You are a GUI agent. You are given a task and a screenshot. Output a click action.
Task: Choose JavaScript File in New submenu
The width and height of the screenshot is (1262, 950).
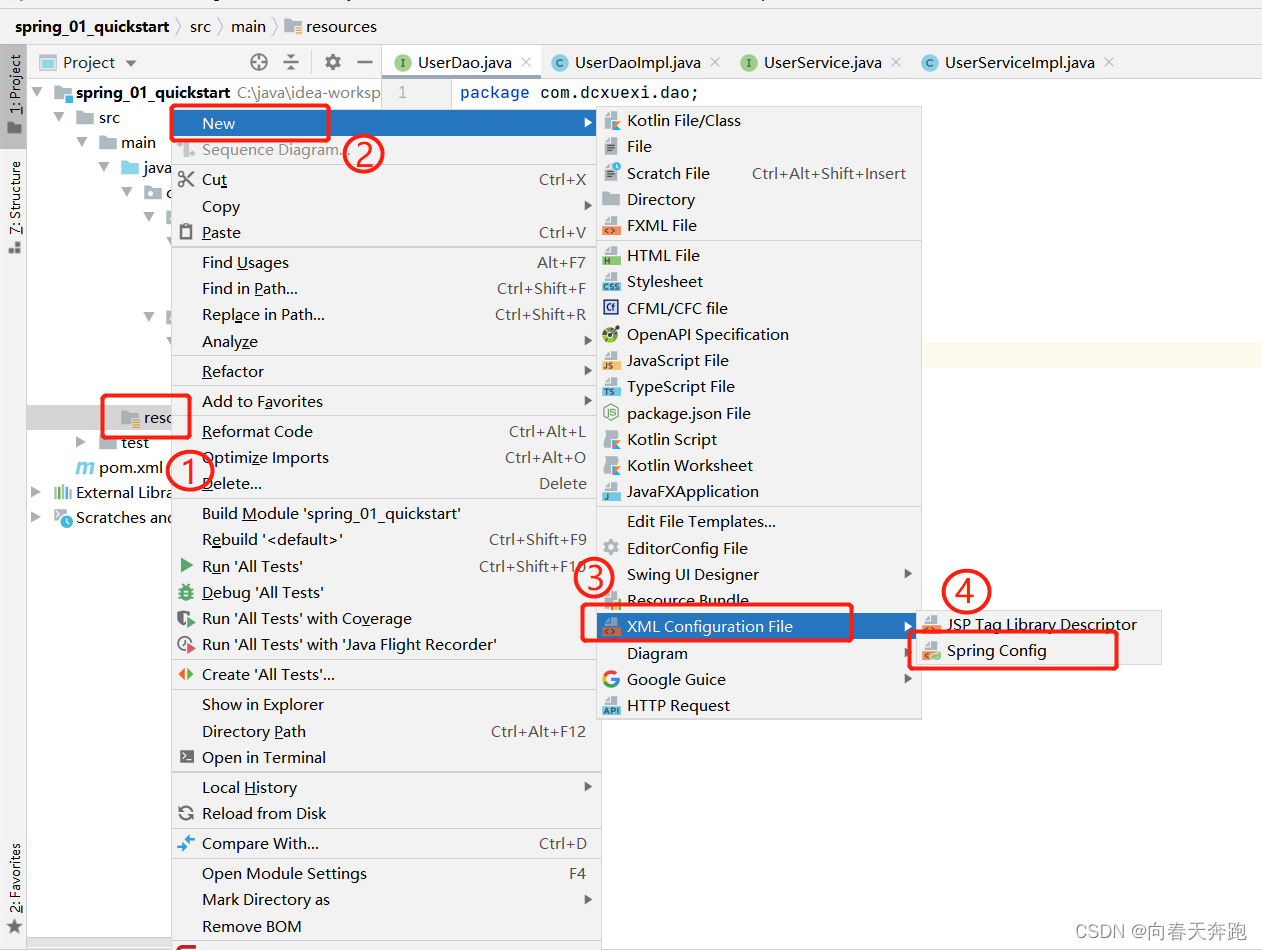coord(758,360)
